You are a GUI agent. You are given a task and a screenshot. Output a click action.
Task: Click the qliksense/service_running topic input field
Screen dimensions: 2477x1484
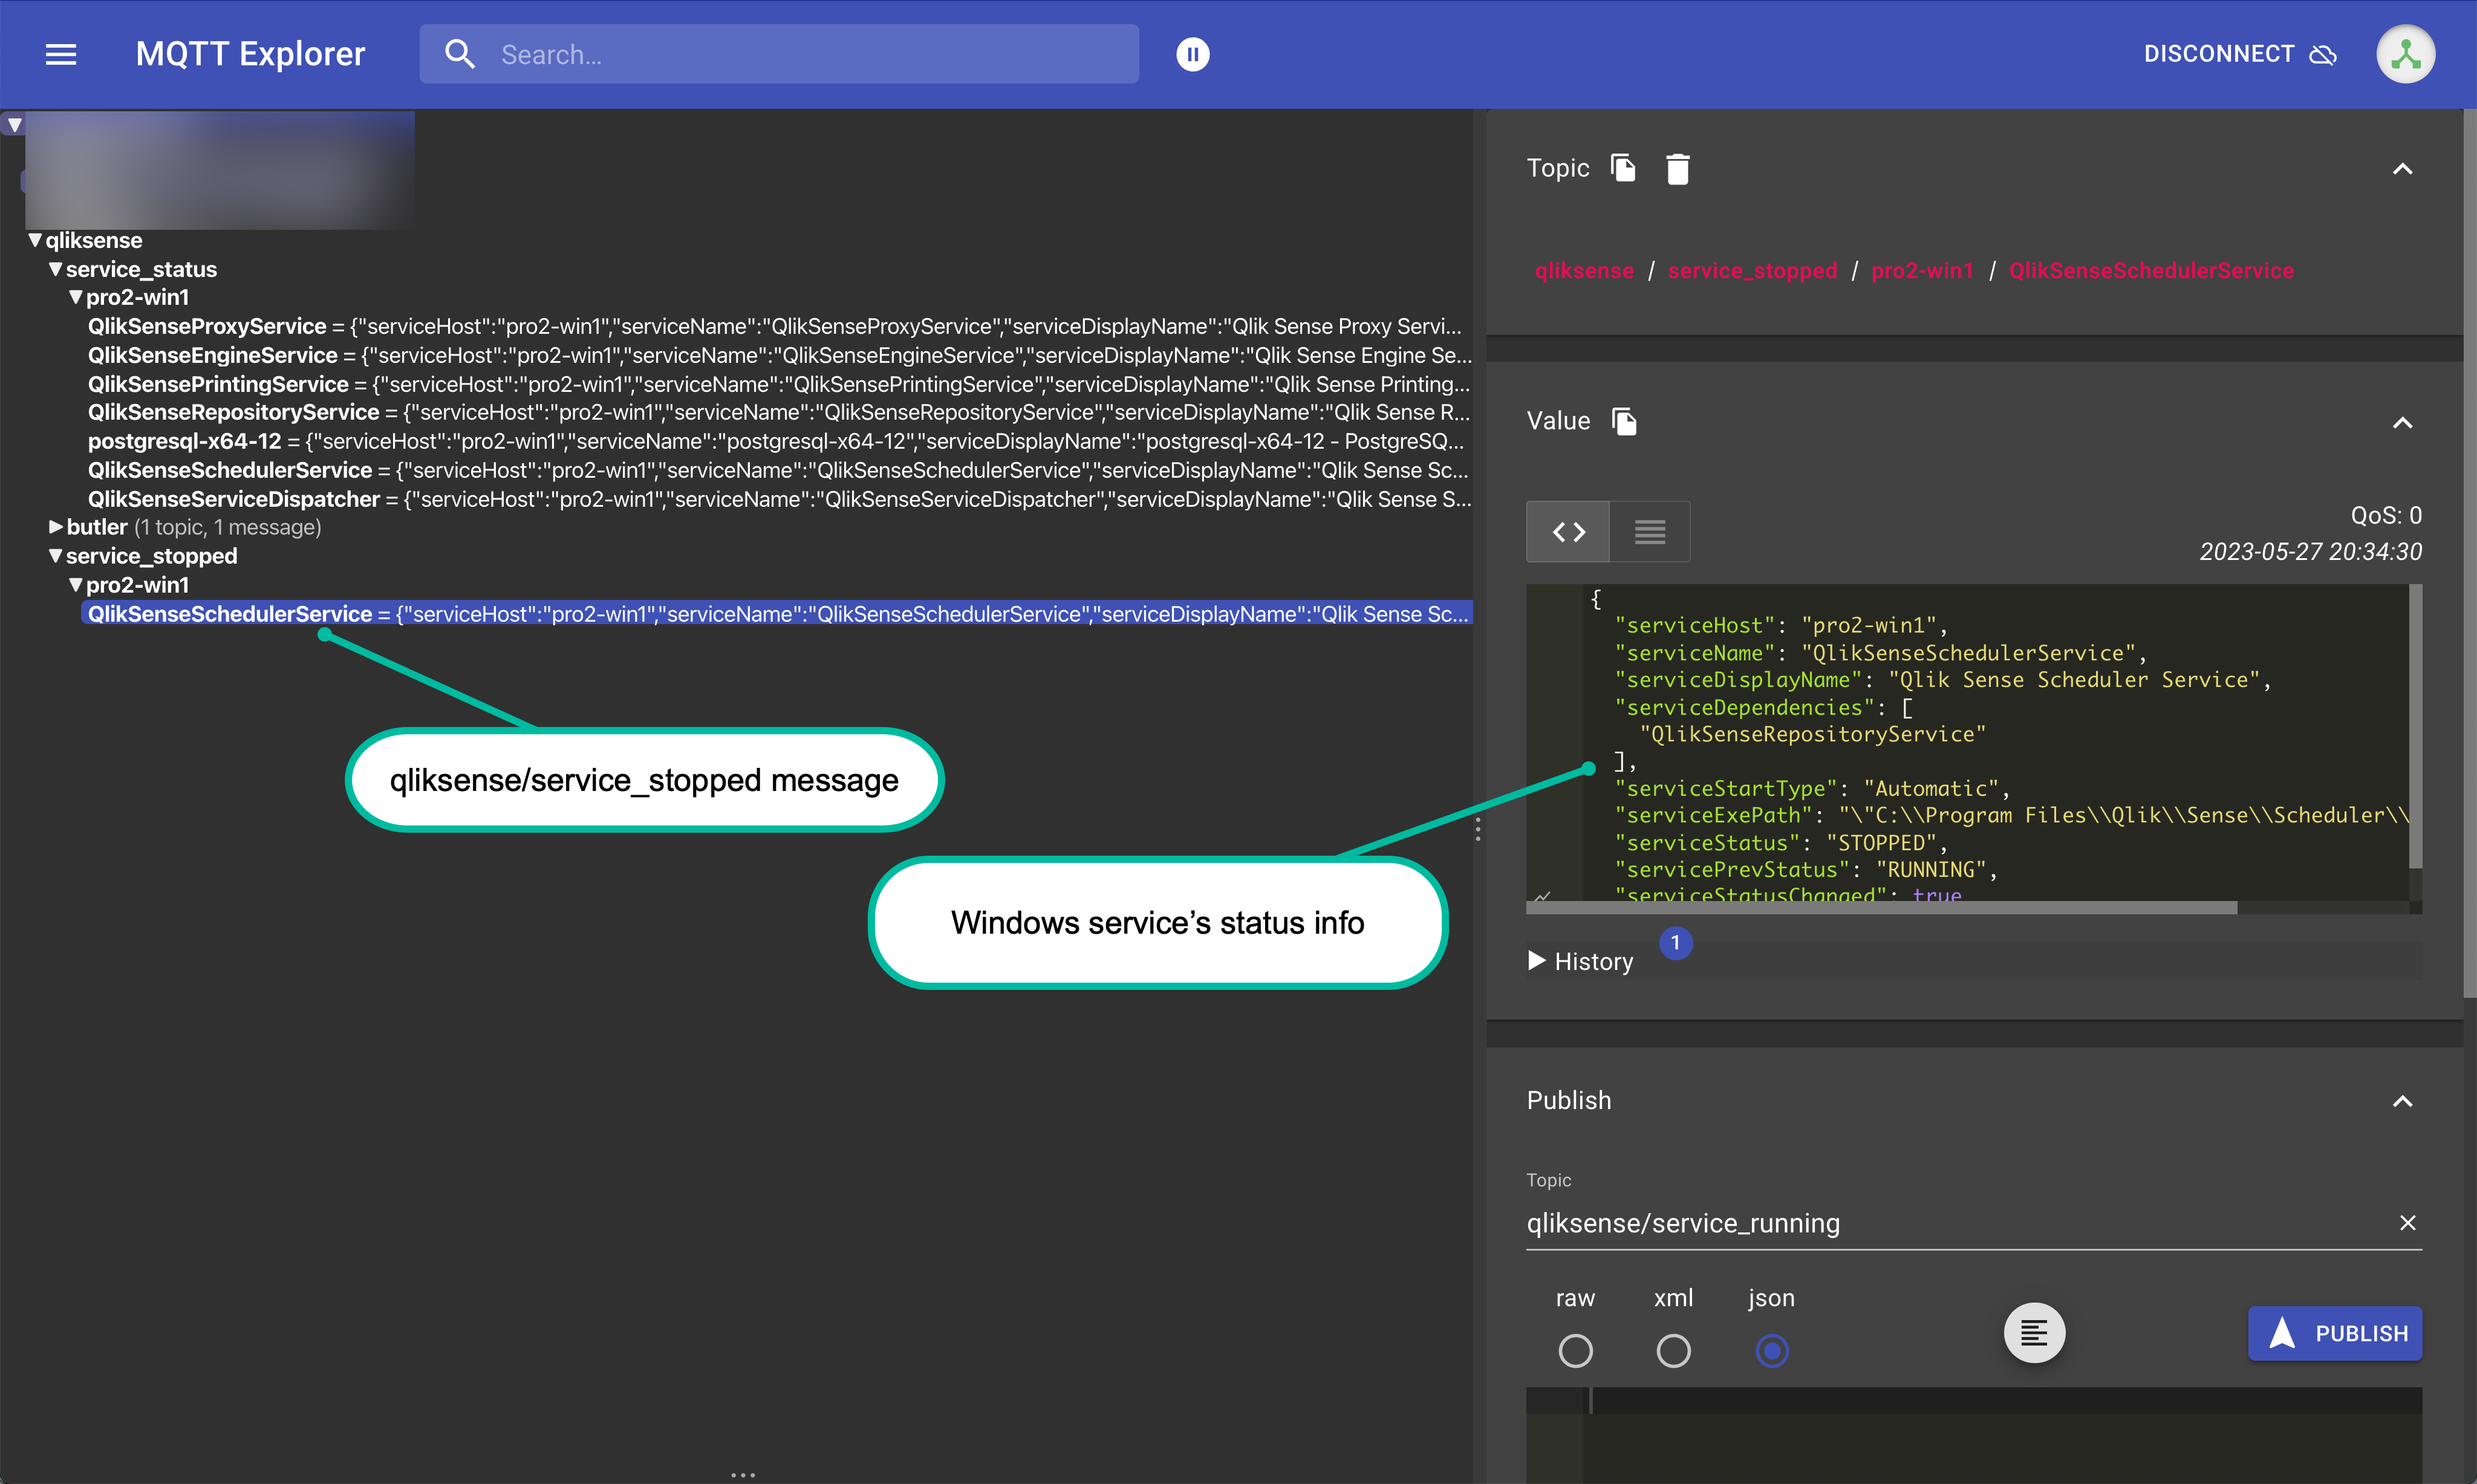tap(1900, 1223)
